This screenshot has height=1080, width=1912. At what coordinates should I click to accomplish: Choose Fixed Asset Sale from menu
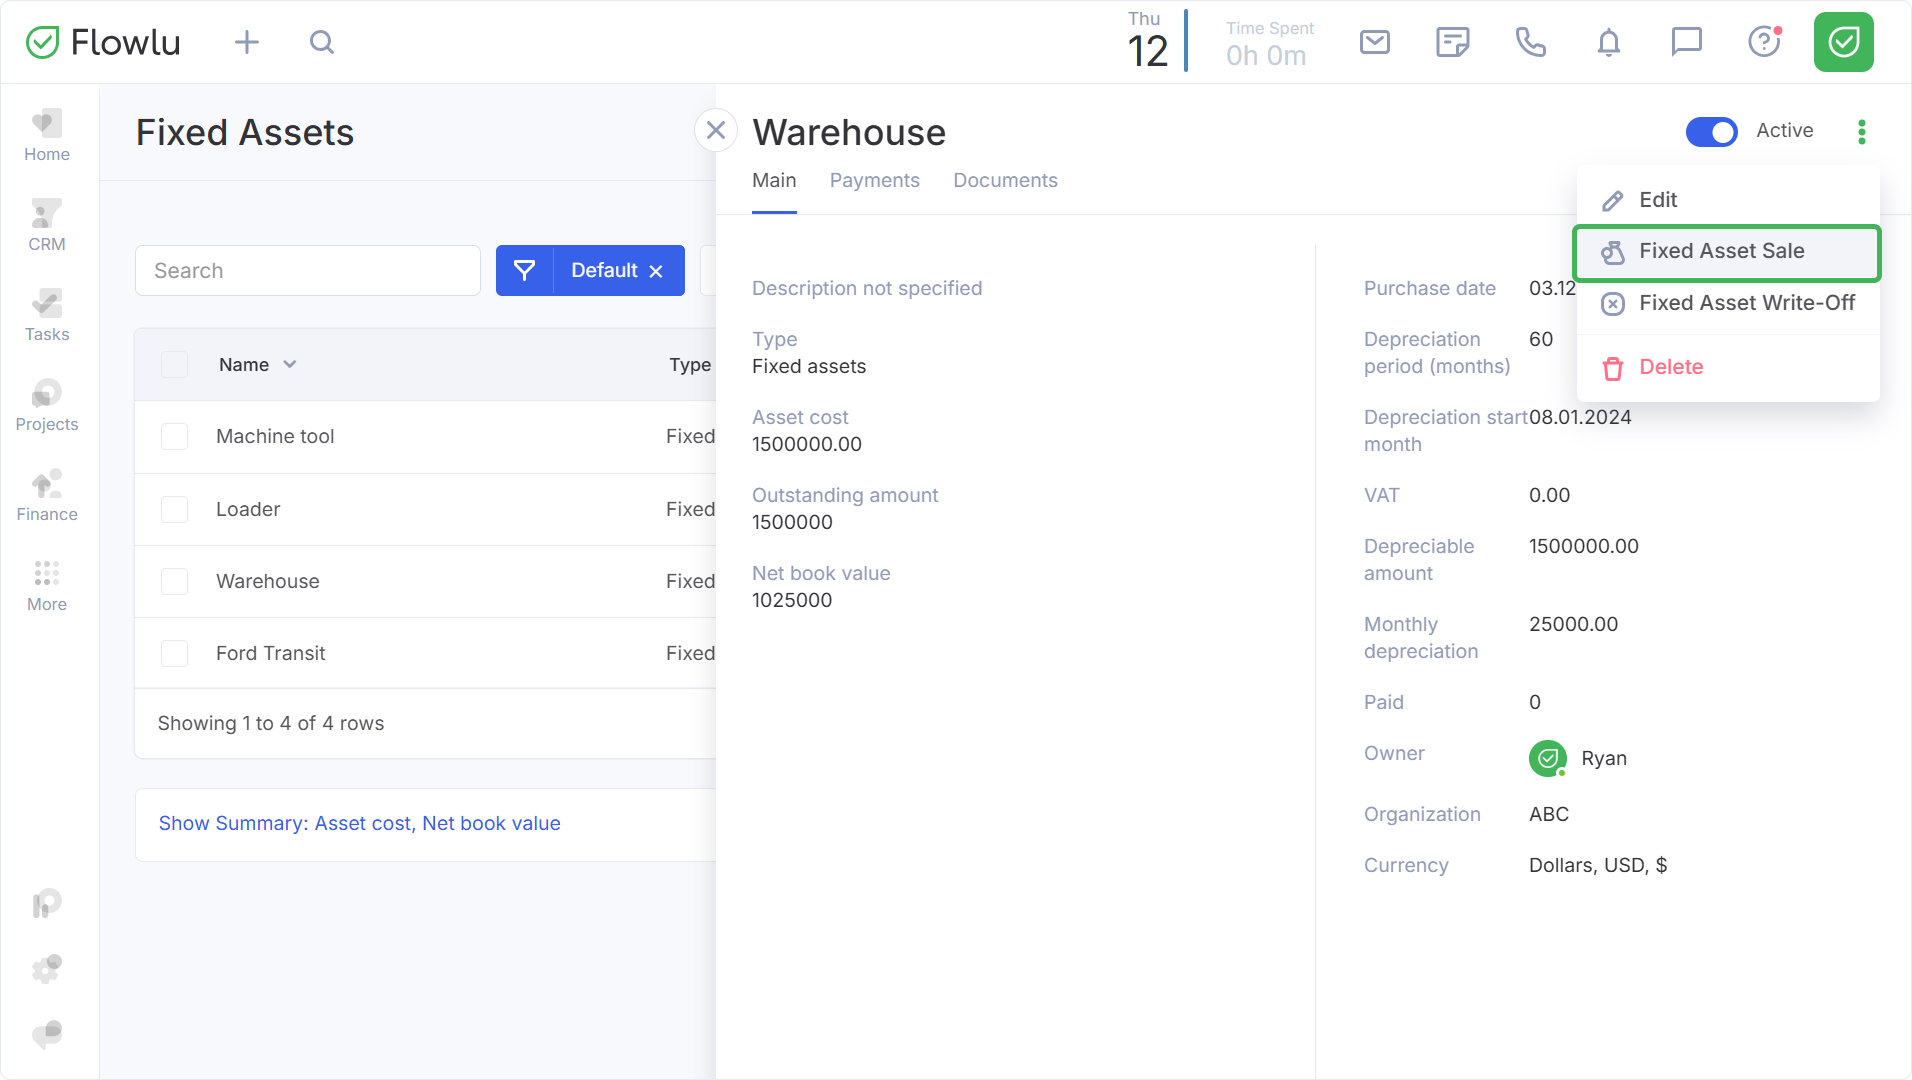pos(1721,252)
